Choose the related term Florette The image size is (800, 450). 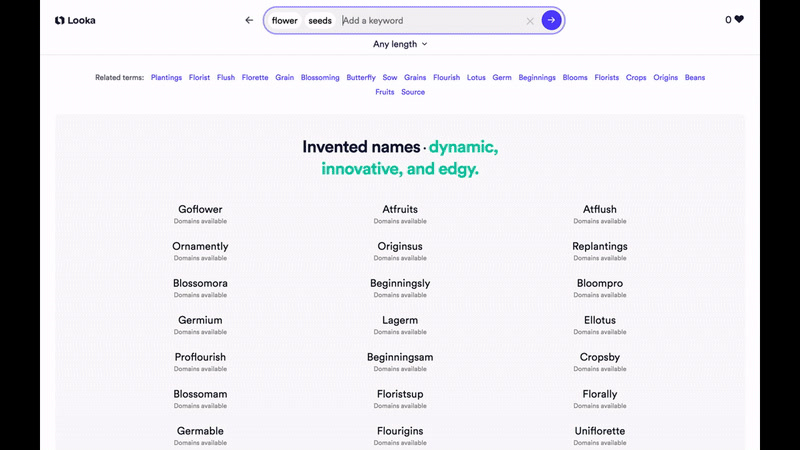click(x=255, y=78)
